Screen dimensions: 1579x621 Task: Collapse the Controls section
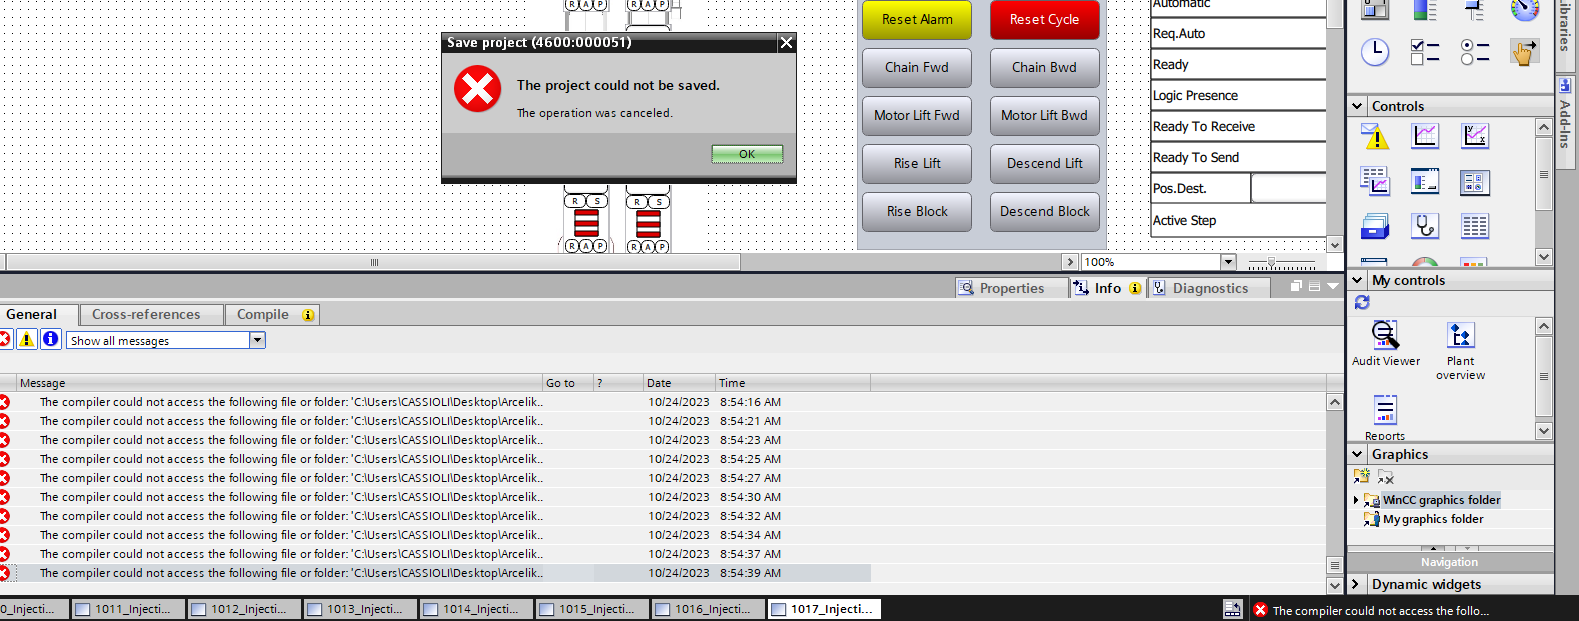(x=1357, y=106)
